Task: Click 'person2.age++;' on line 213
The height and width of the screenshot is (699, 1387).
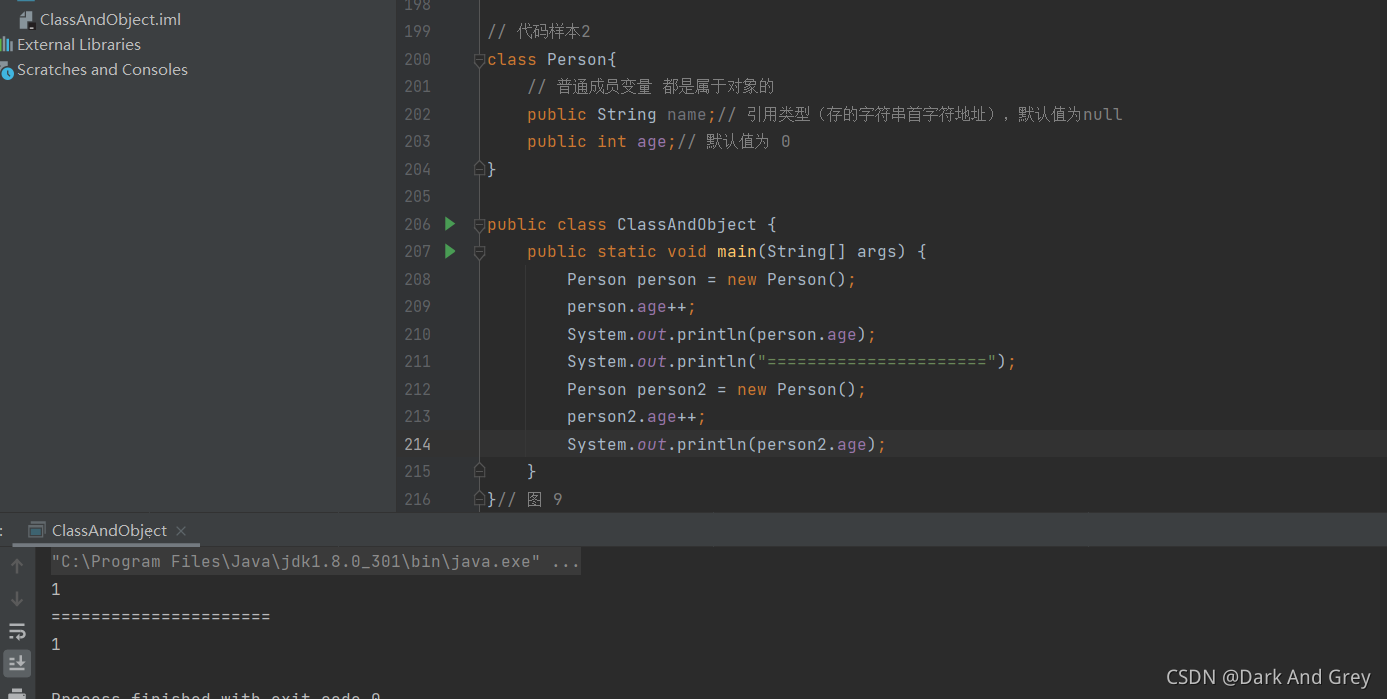Action: coord(637,417)
